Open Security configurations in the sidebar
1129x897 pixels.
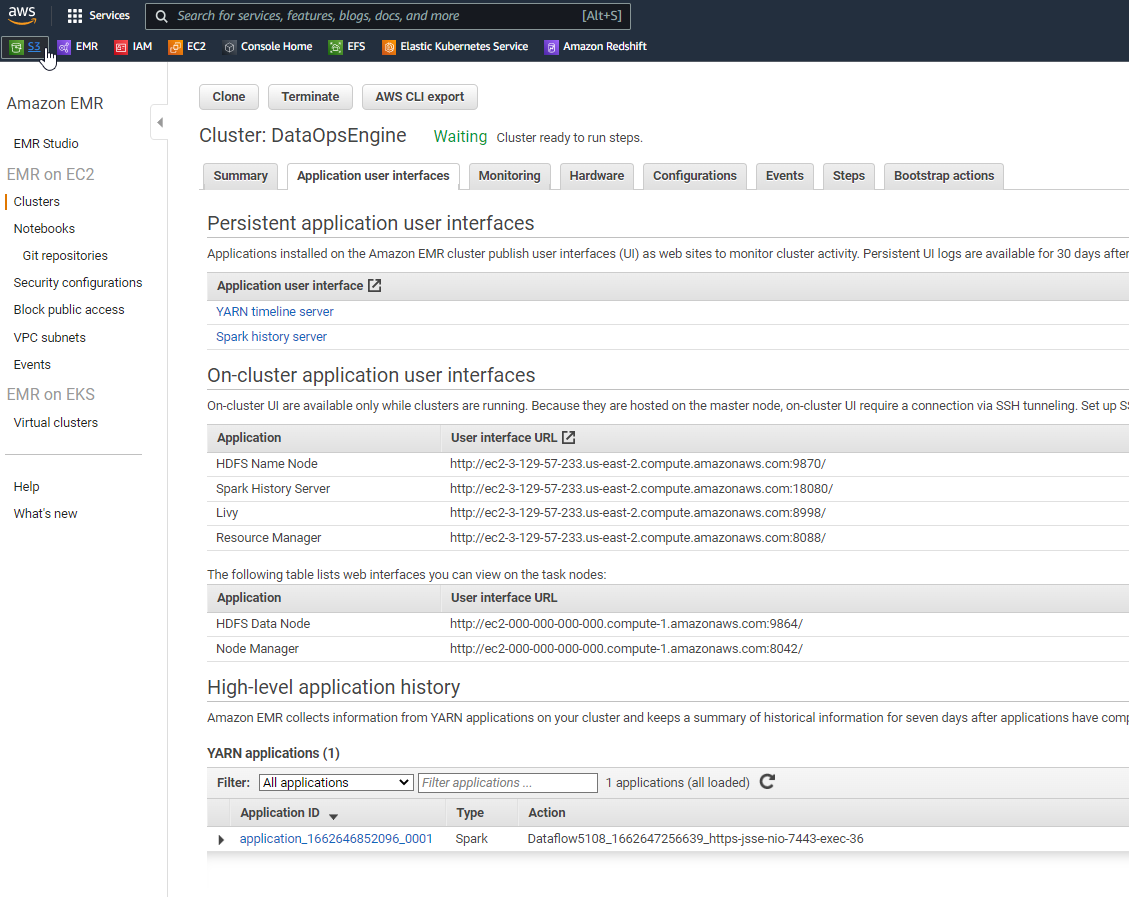coord(78,283)
